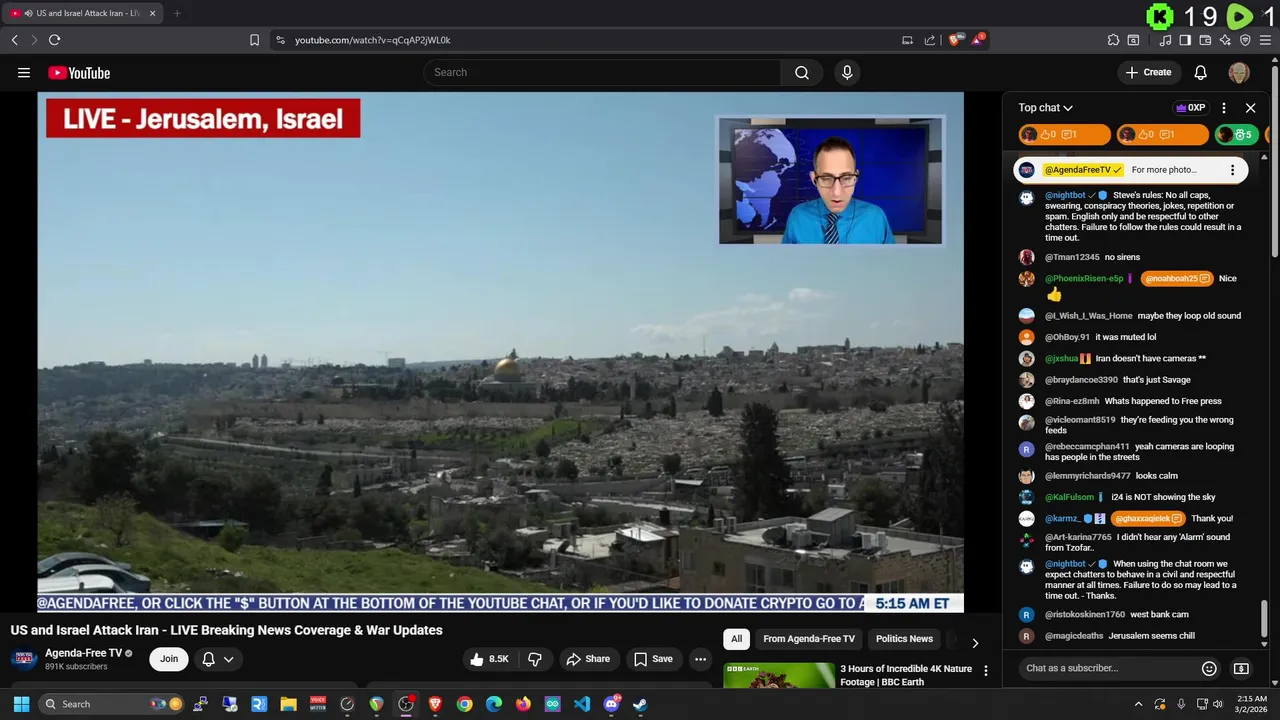The image size is (1280, 720).
Task: Open the Agenda-Free TV channel name link
Action: point(83,653)
